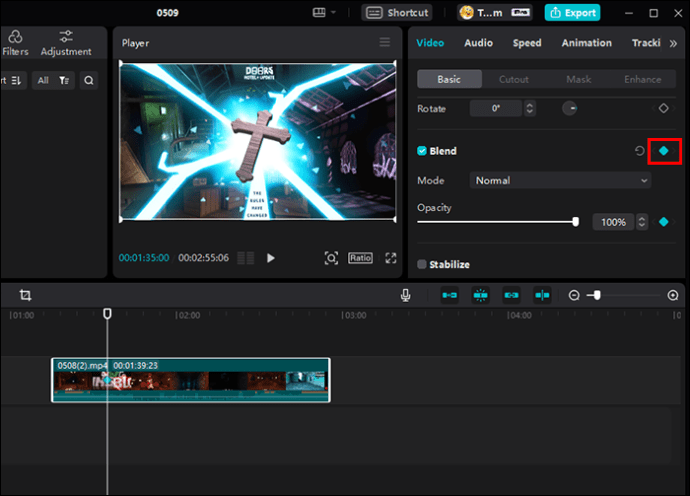Zoom in timeline with plus magnifier
The height and width of the screenshot is (496, 690).
coord(673,295)
